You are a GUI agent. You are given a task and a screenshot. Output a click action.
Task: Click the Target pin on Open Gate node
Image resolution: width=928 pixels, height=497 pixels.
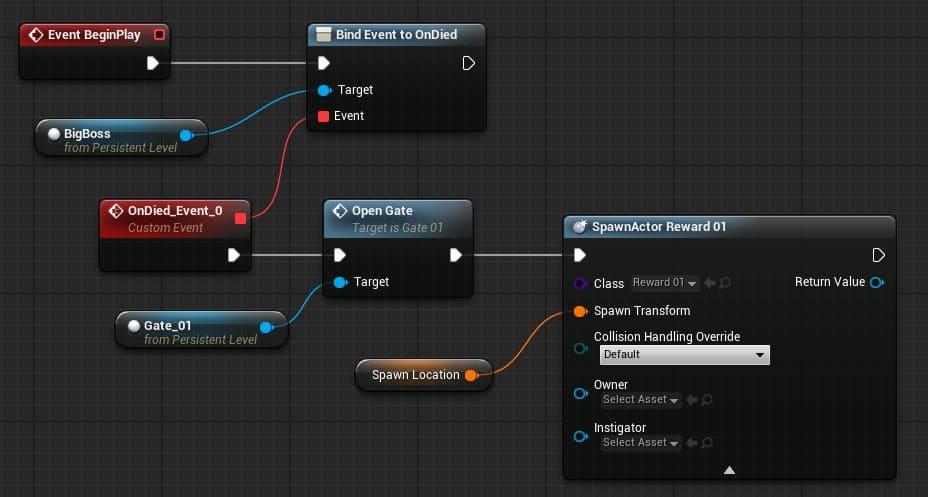point(340,282)
